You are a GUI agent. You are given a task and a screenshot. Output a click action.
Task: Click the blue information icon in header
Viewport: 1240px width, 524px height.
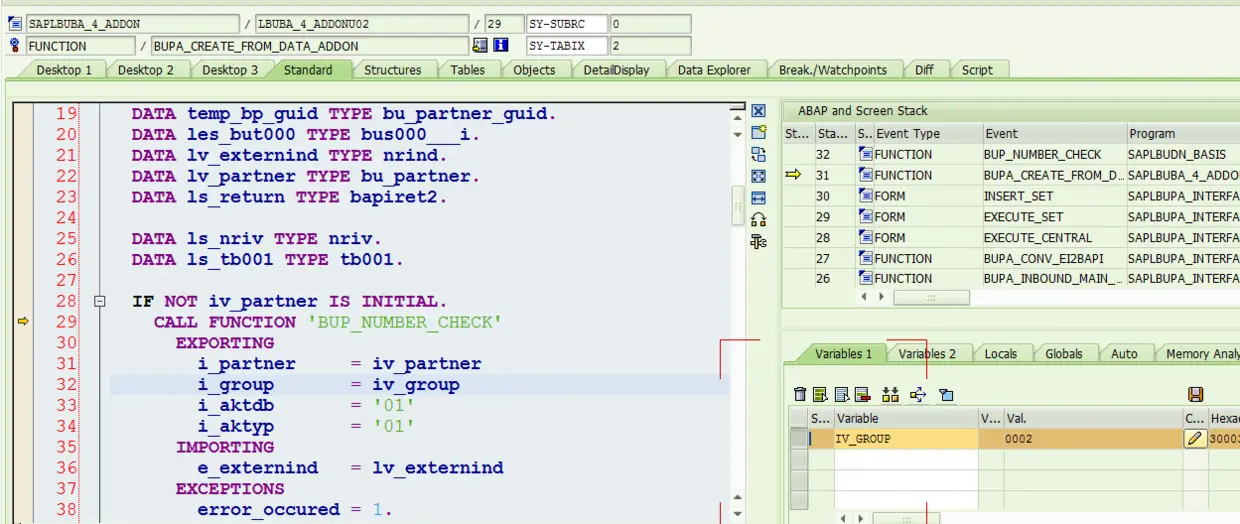tap(501, 45)
